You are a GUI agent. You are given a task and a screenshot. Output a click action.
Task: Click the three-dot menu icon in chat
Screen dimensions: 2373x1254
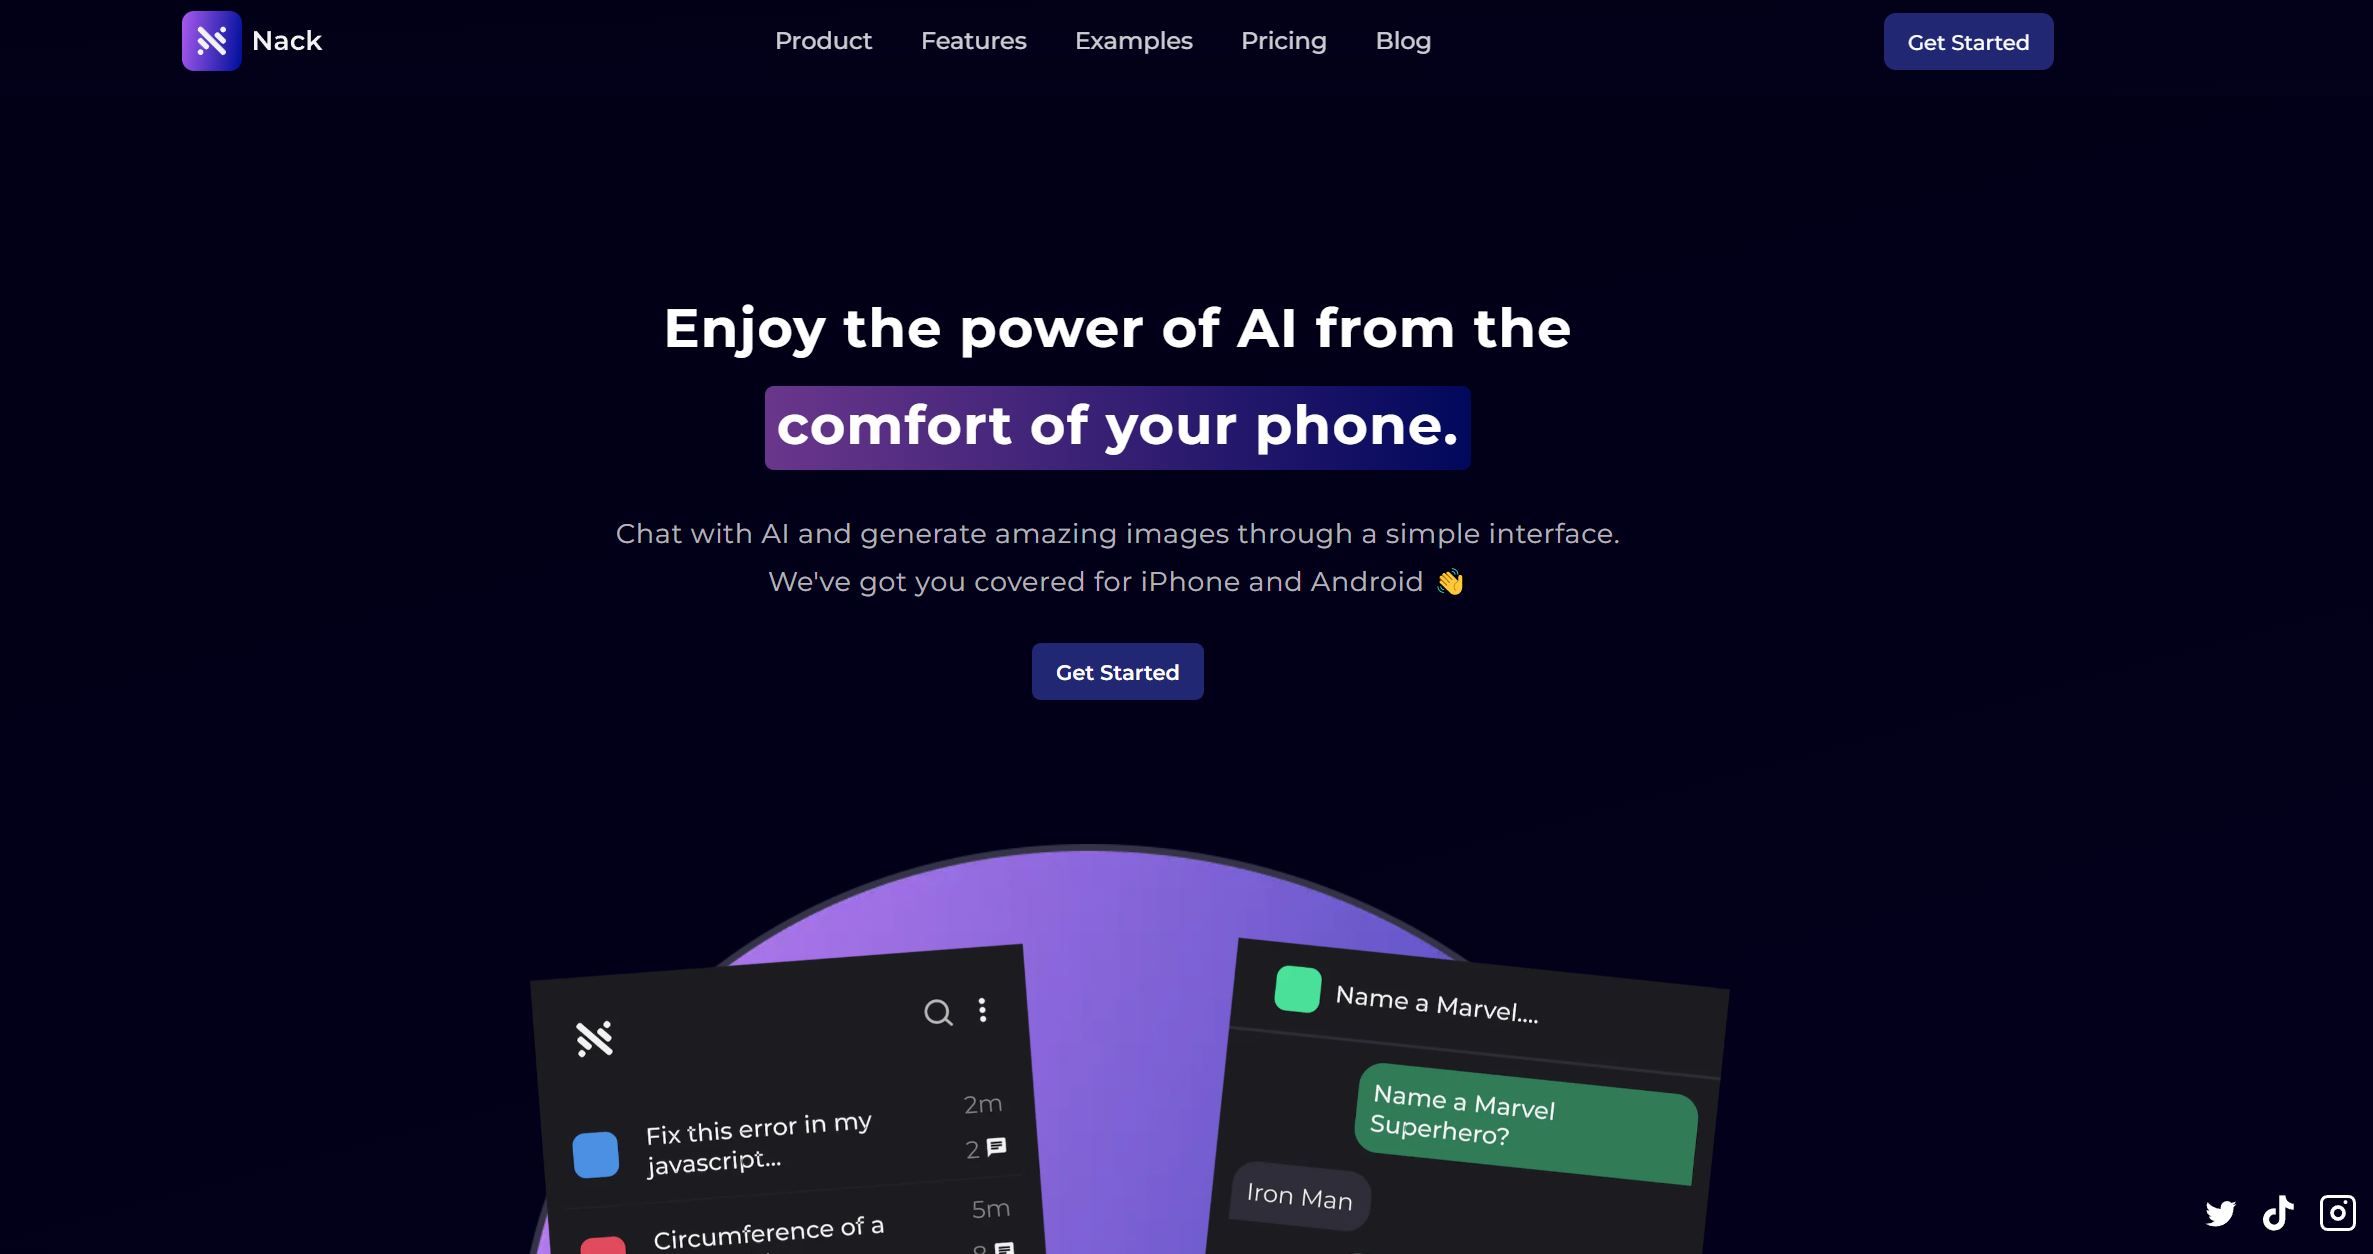pos(982,1011)
